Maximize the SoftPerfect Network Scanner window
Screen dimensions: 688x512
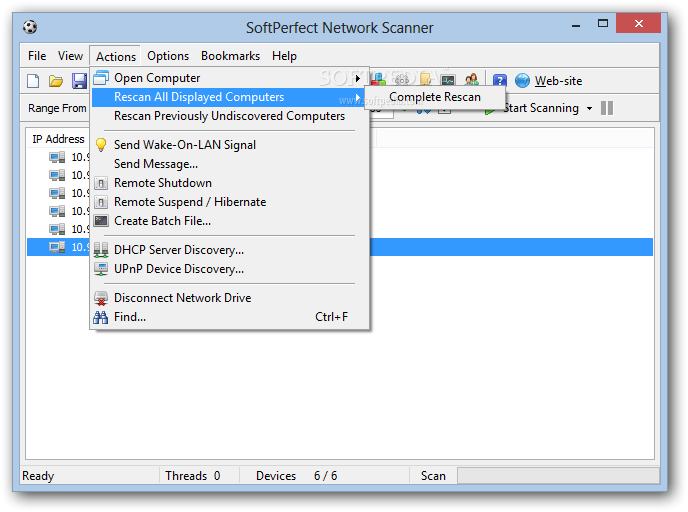click(603, 23)
